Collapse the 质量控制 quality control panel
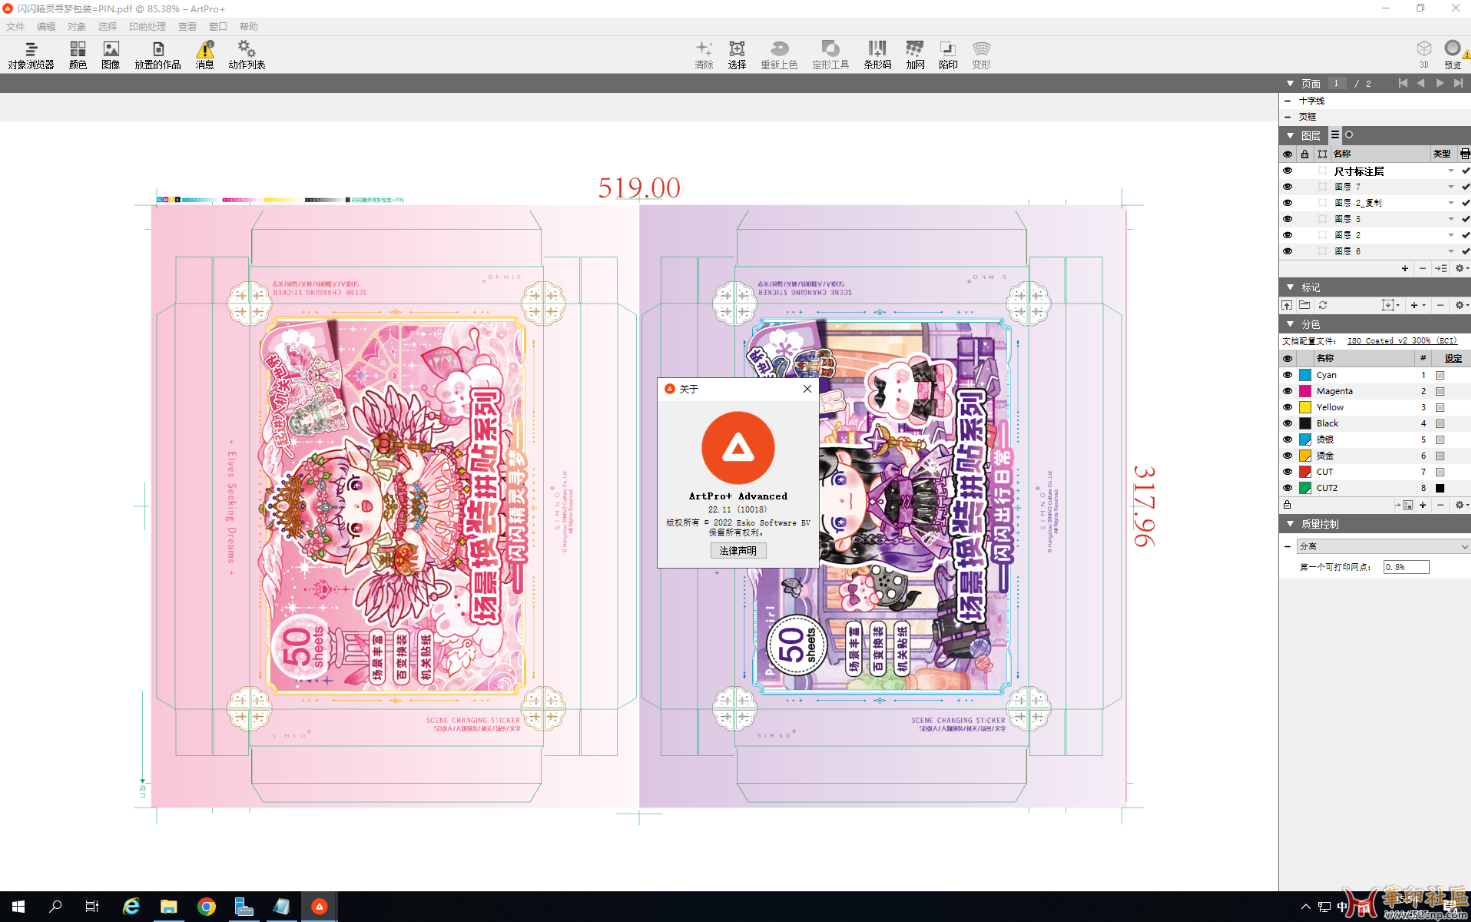This screenshot has width=1471, height=922. coord(1290,524)
